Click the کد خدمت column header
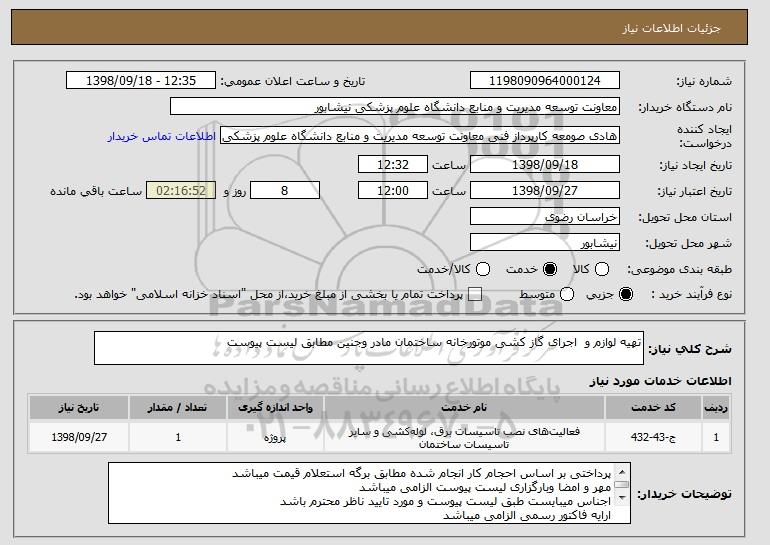 point(653,408)
